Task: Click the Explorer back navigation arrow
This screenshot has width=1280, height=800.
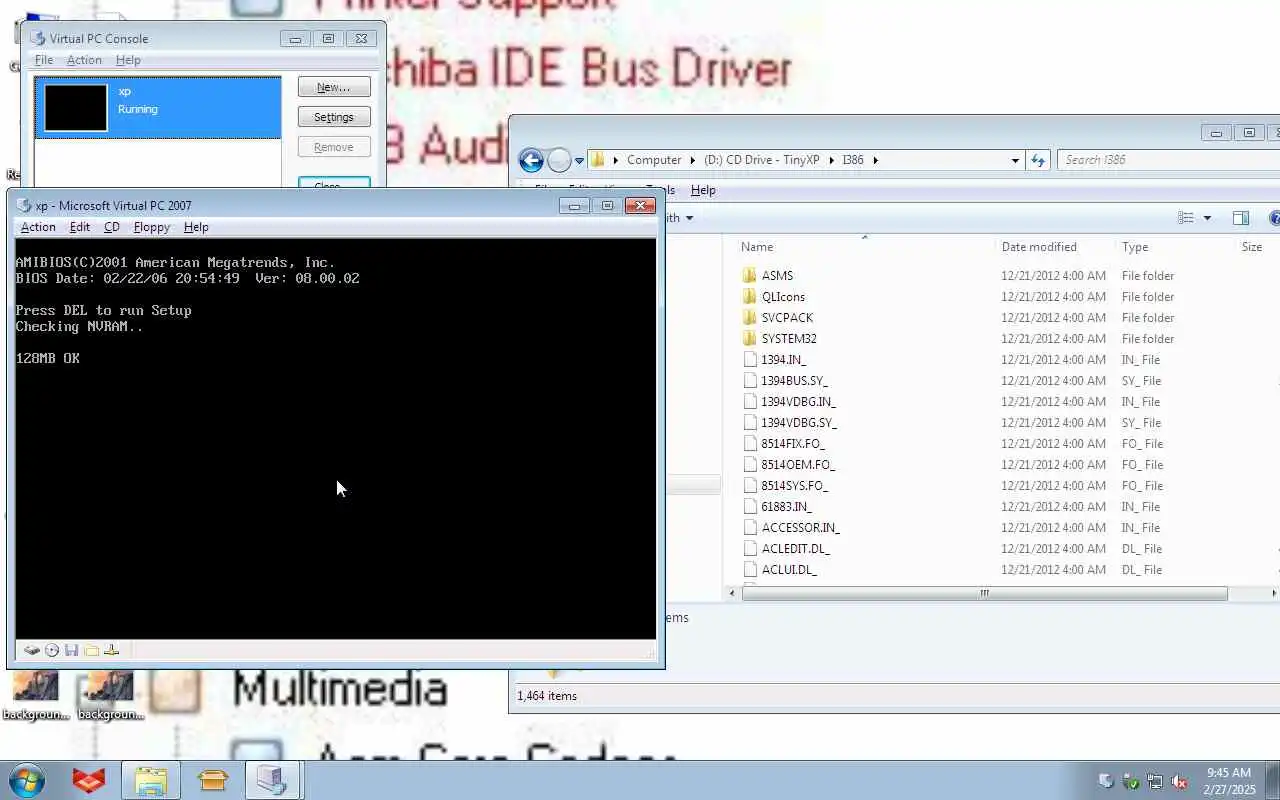Action: point(531,160)
